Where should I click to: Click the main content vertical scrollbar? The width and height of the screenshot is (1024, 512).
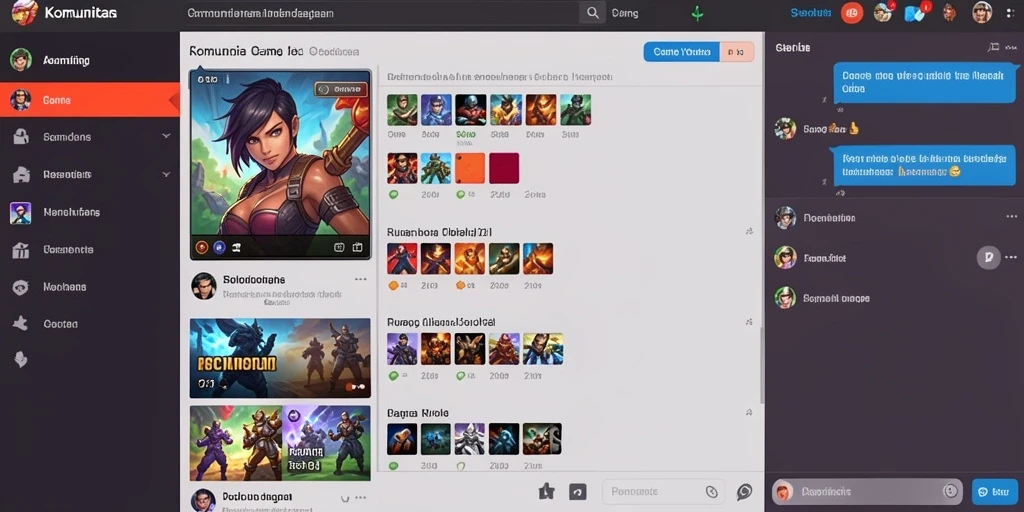pyautogui.click(x=761, y=366)
